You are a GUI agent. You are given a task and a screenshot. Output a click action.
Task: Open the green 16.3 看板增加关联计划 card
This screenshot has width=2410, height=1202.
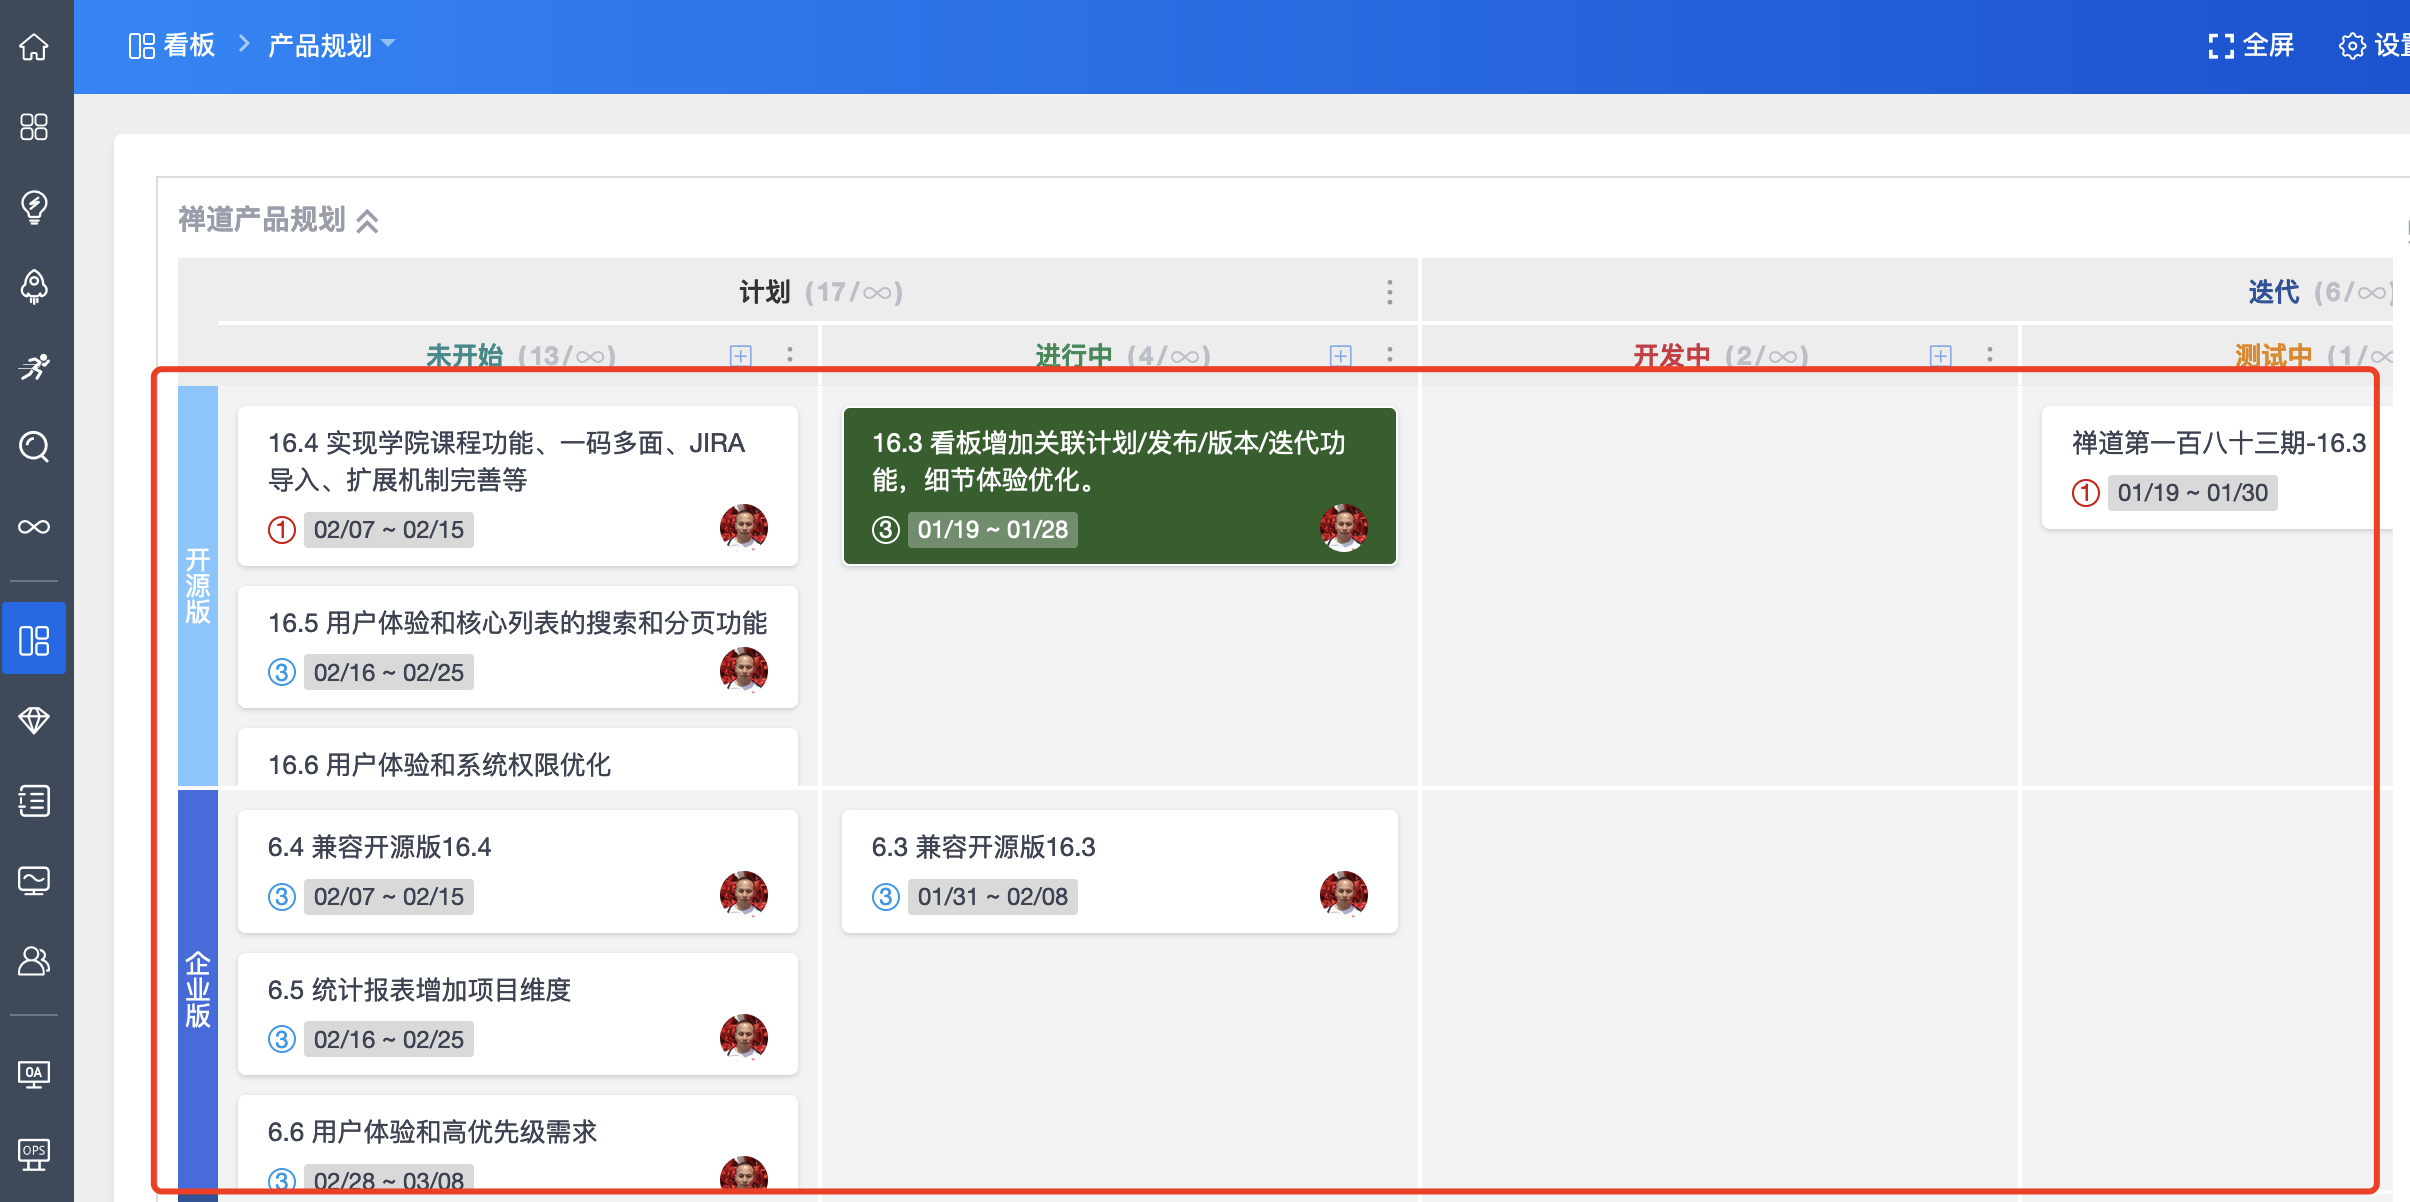coord(1108,462)
